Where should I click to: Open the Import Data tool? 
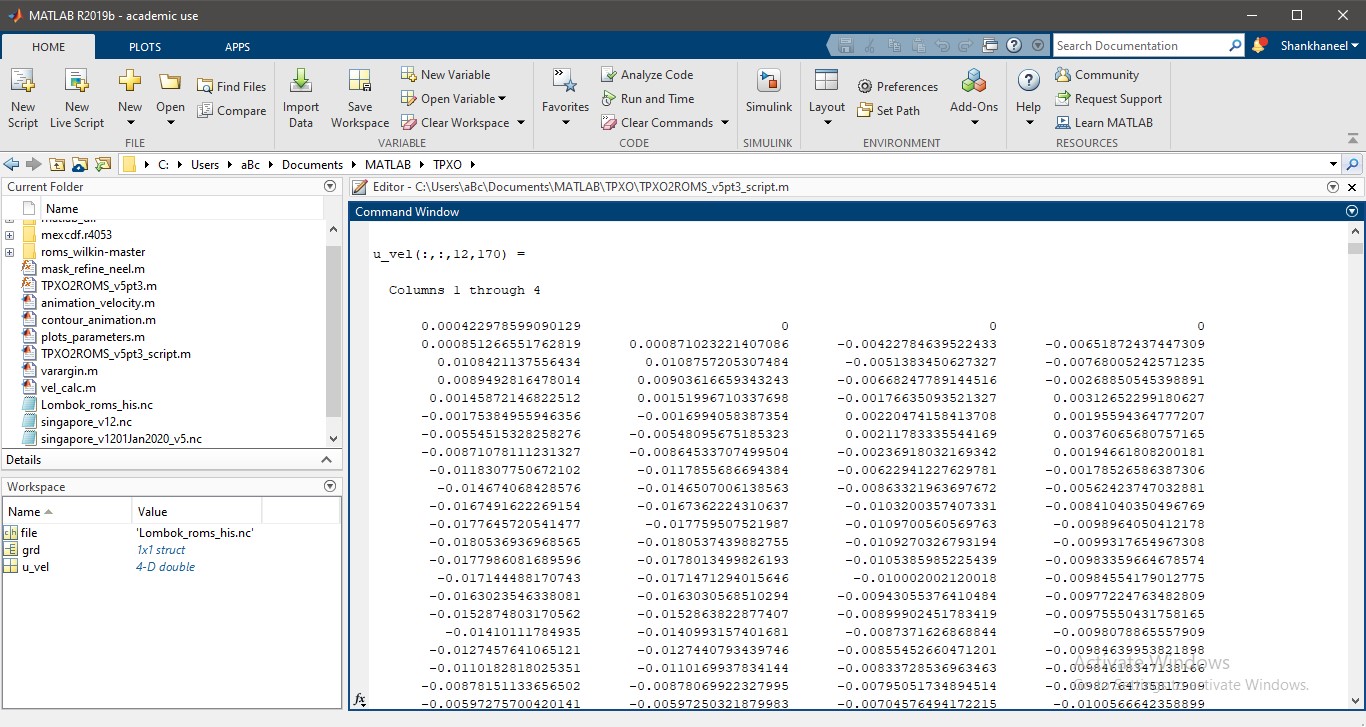point(300,84)
